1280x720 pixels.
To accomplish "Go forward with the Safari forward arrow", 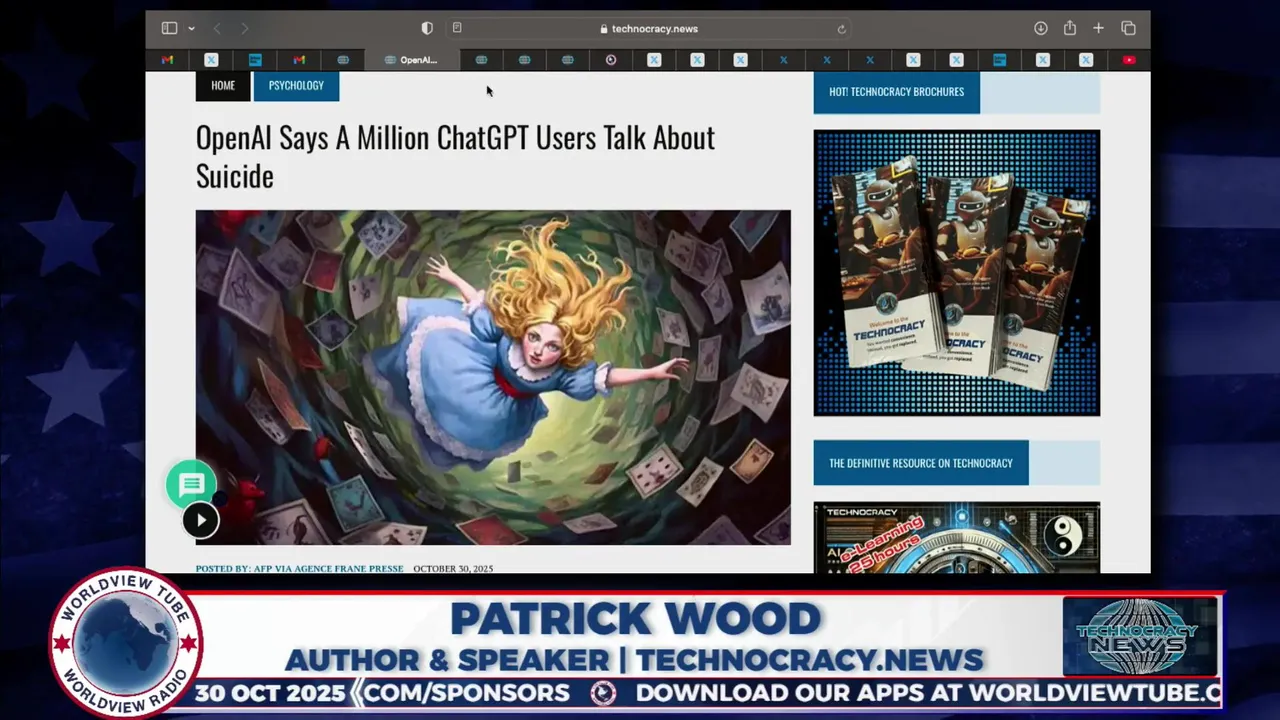I will [245, 29].
